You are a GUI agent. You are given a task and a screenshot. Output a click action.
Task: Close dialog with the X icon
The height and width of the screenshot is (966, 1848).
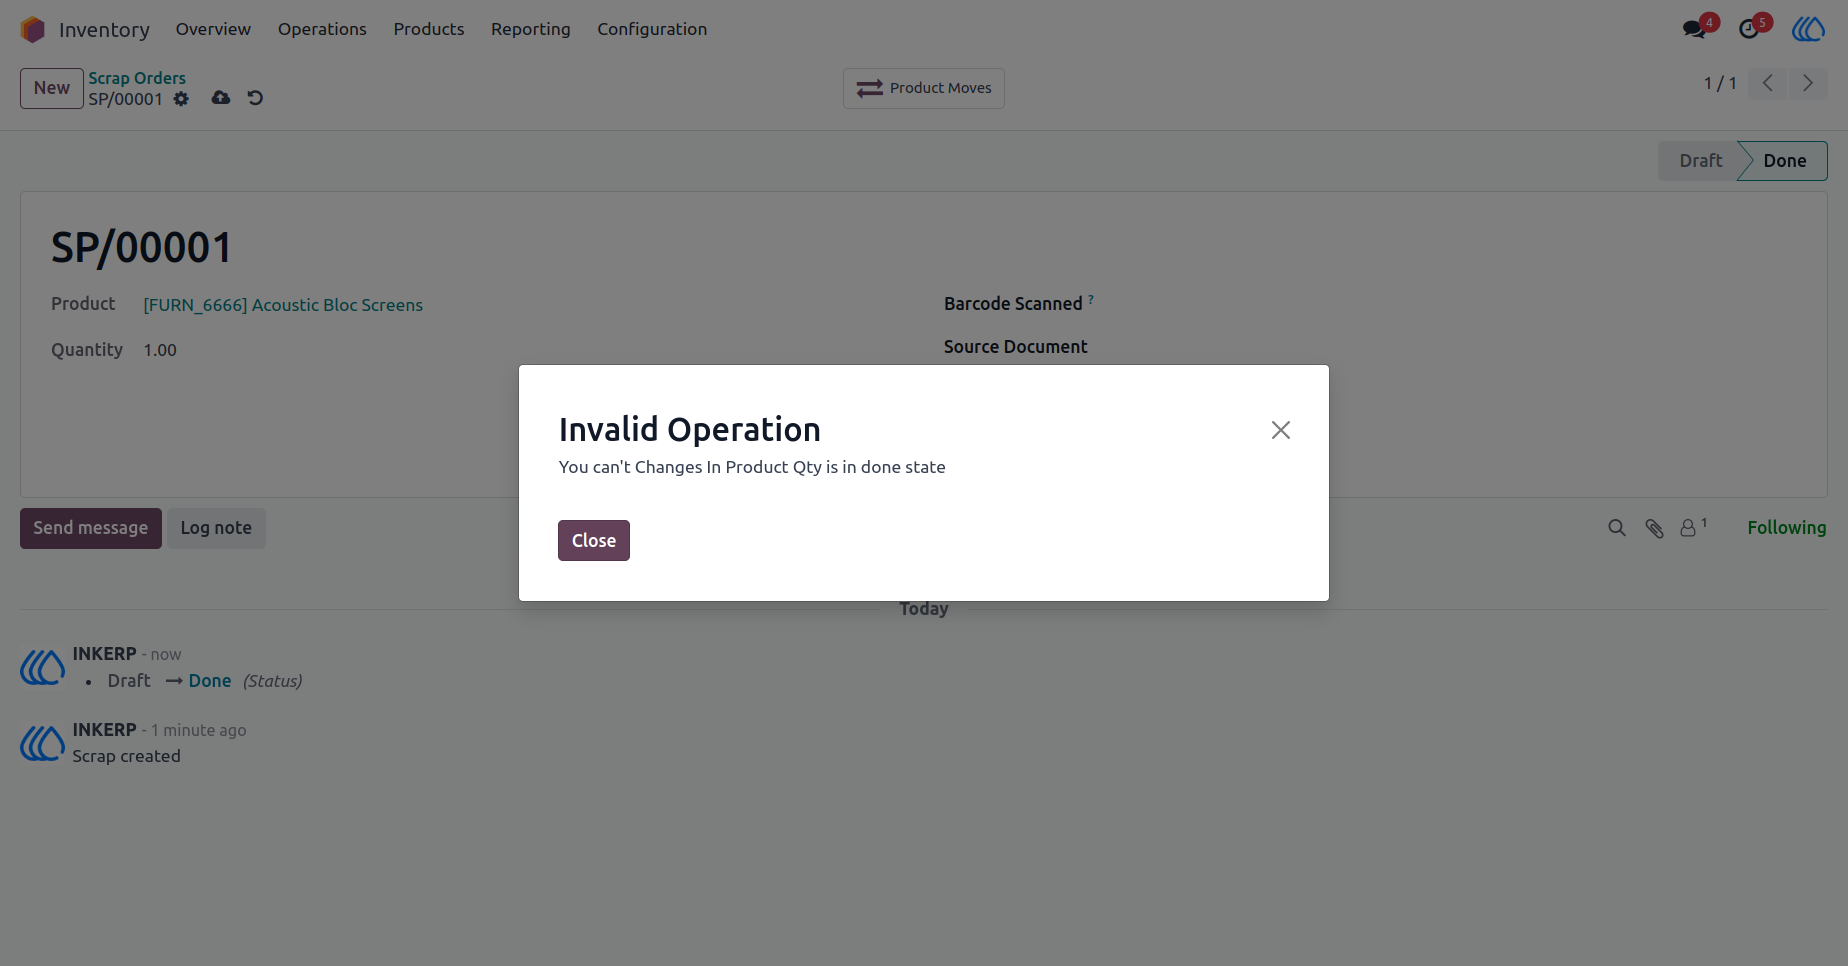pyautogui.click(x=1281, y=430)
